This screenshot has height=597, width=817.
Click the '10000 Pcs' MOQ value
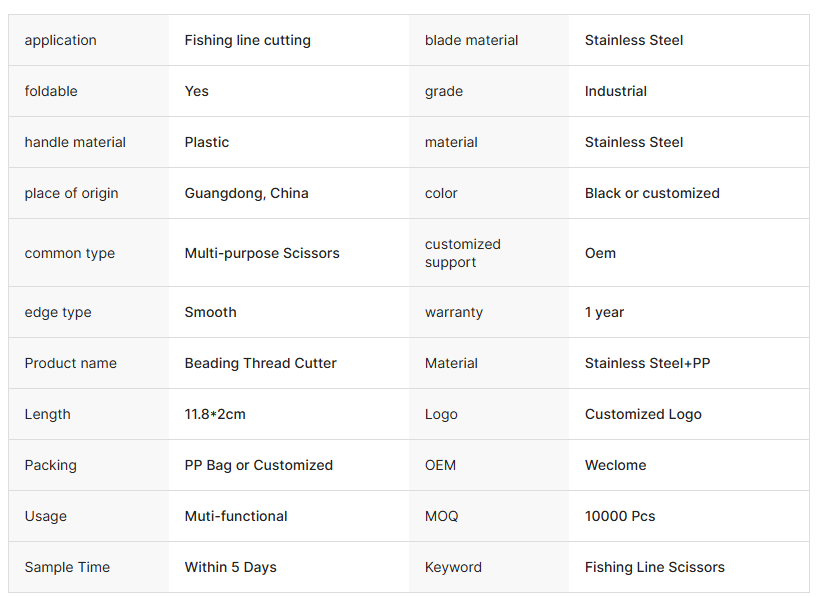click(620, 516)
